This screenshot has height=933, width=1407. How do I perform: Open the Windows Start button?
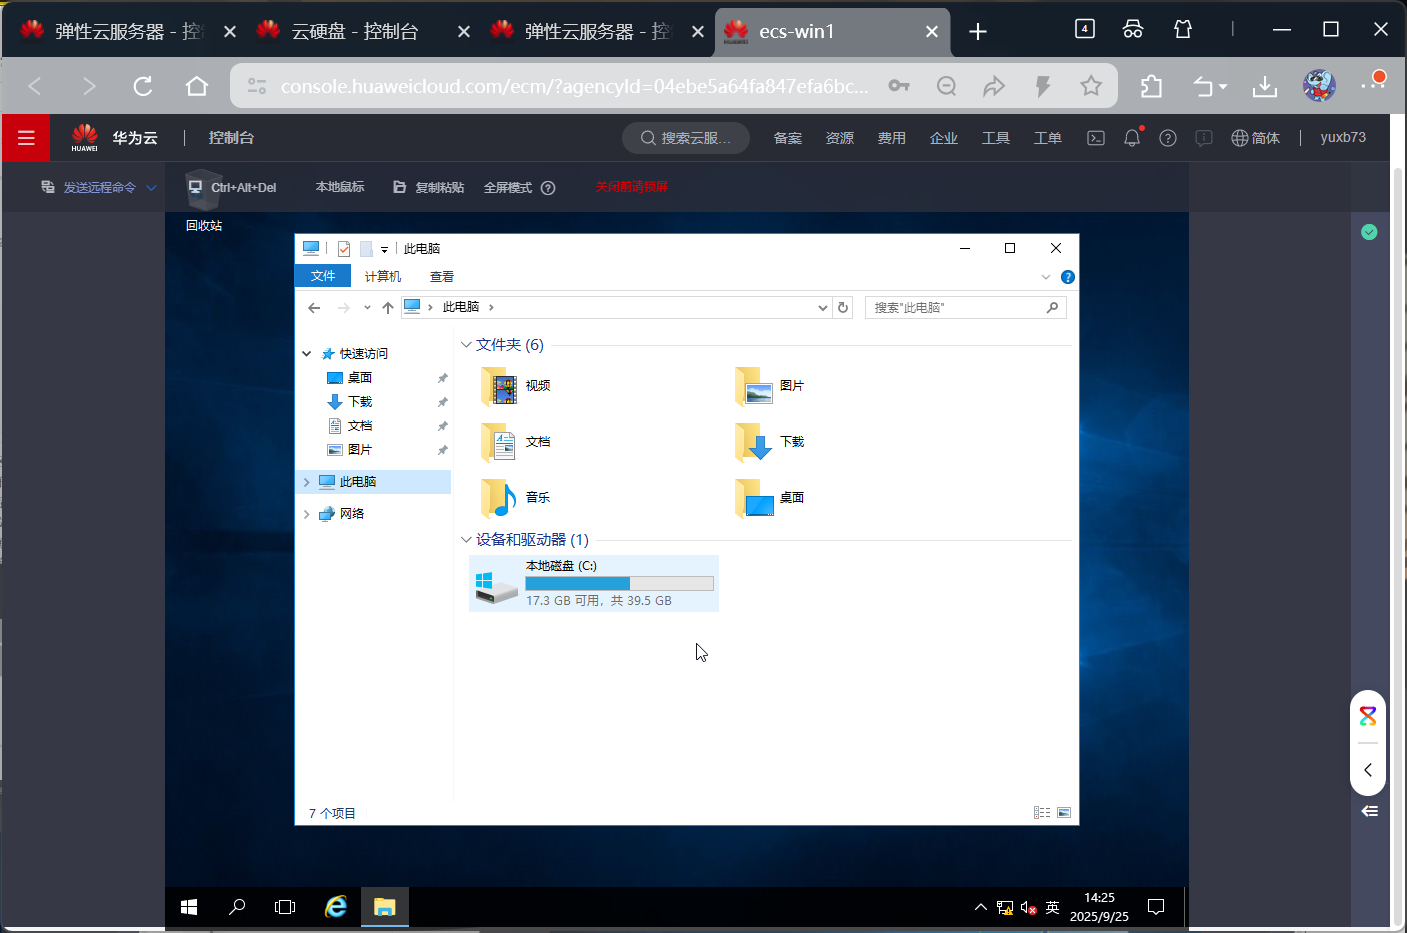pyautogui.click(x=189, y=907)
